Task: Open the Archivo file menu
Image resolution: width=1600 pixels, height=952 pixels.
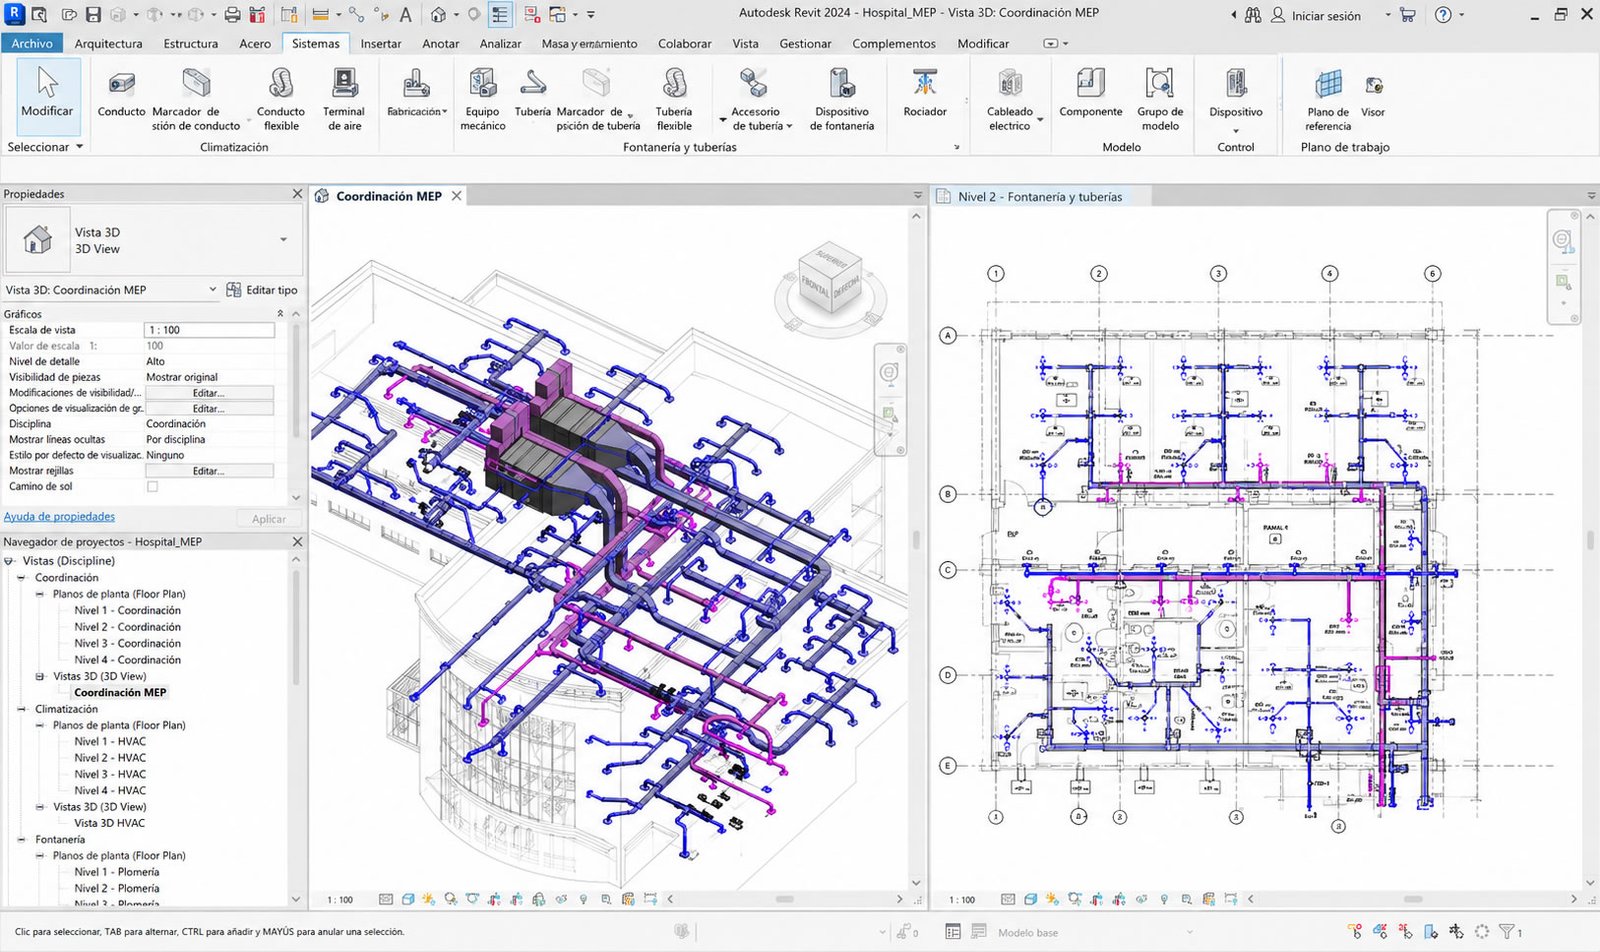Action: 32,43
